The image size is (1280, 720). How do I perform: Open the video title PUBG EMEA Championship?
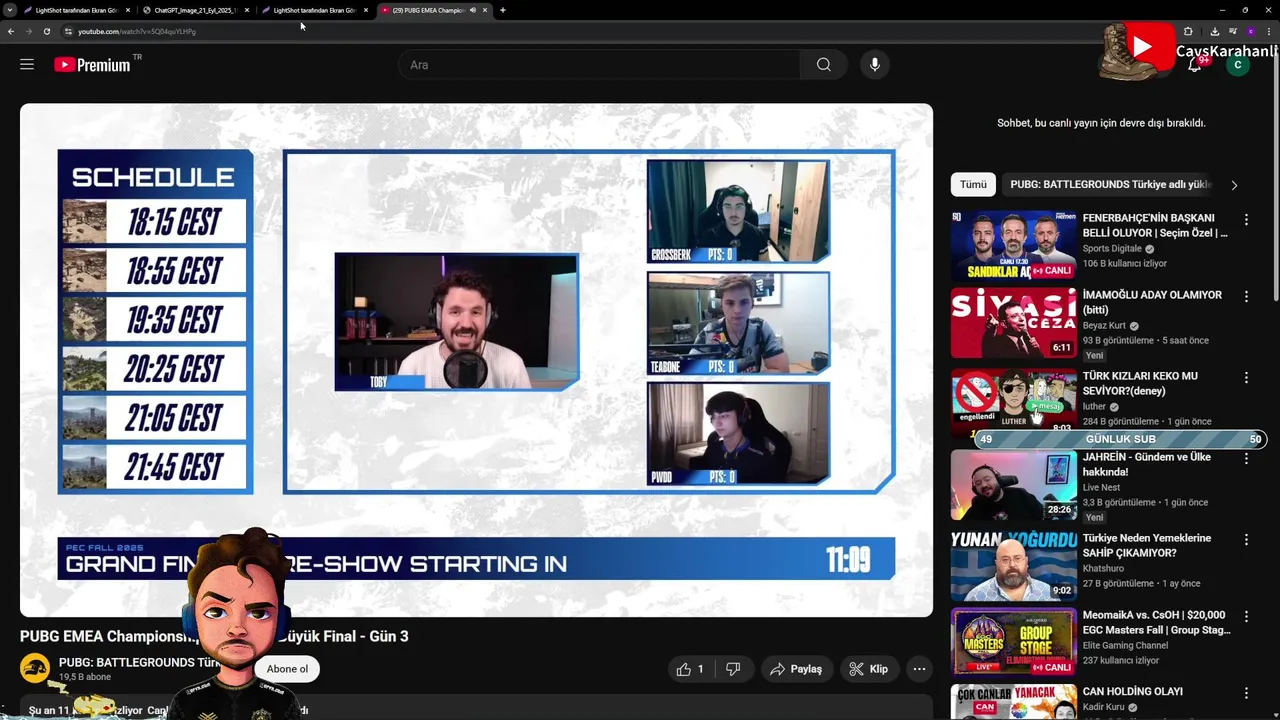coord(214,636)
